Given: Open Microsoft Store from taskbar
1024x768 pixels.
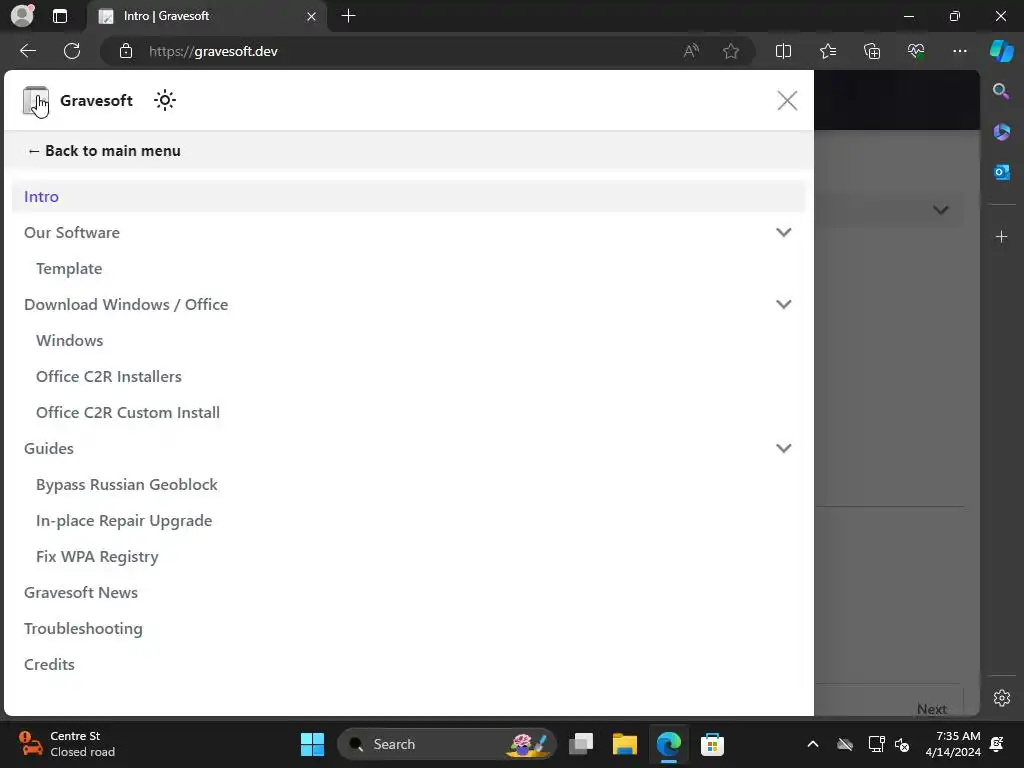Looking at the screenshot, I should pos(712,744).
